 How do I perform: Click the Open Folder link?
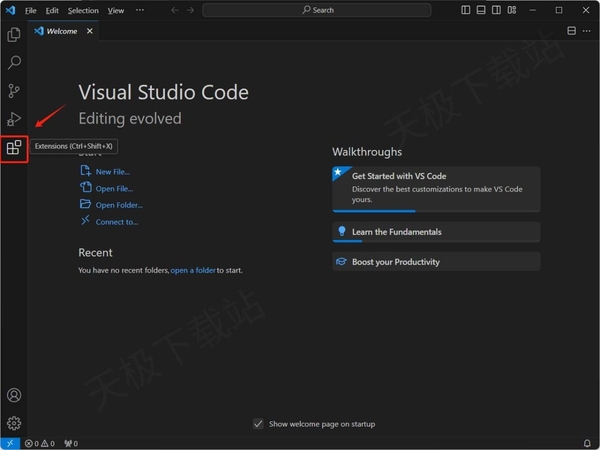pos(118,205)
